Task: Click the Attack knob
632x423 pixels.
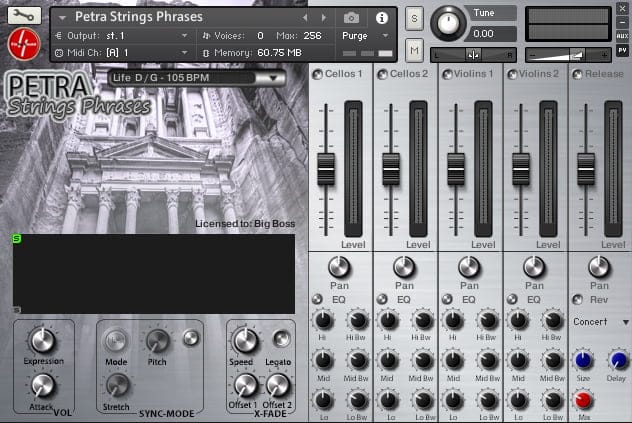Action: pos(43,385)
